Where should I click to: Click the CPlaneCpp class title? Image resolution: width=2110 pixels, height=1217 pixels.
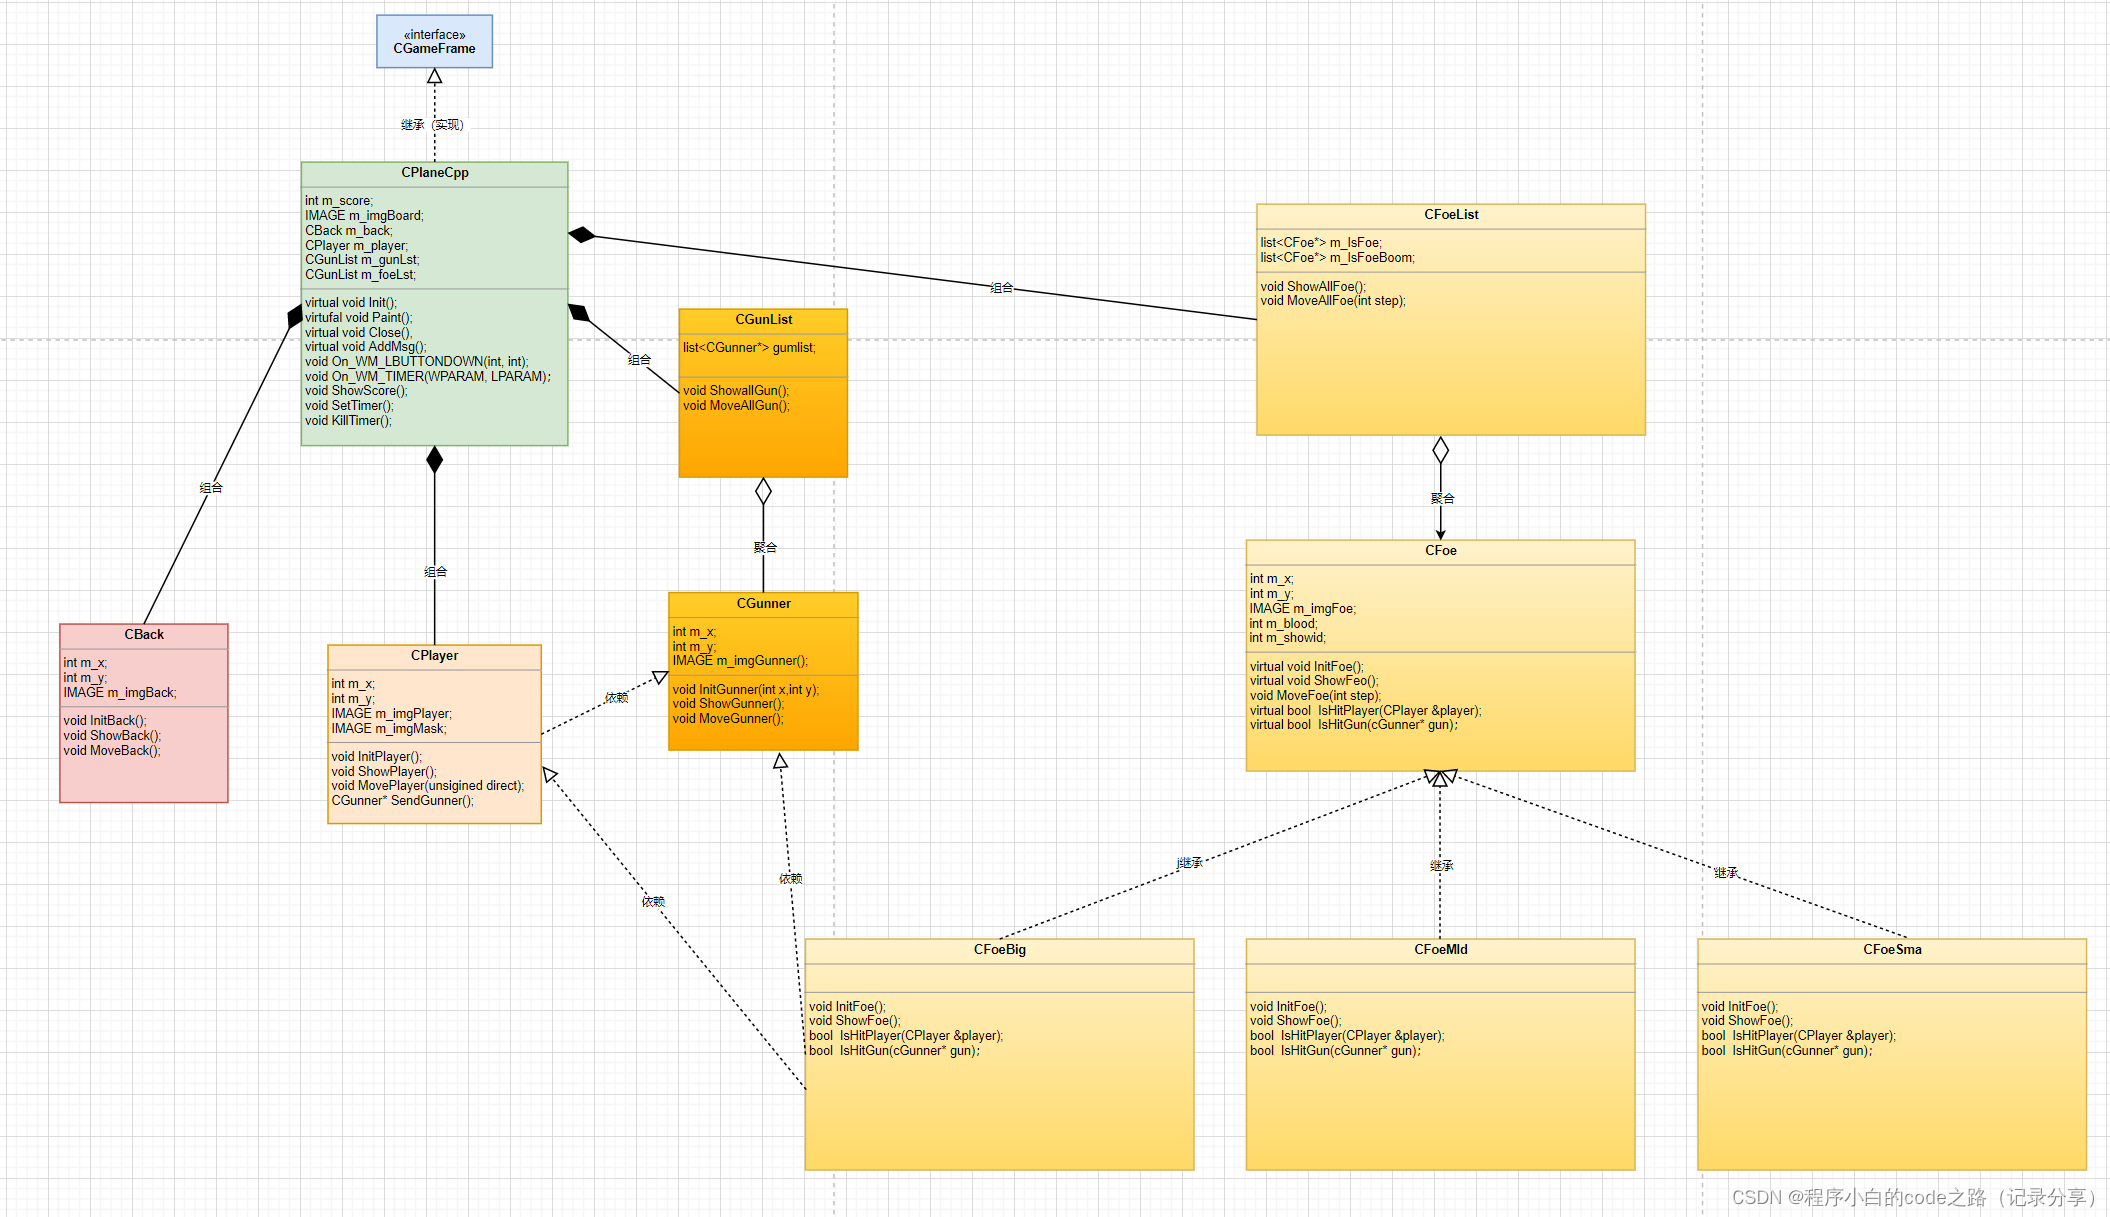coord(434,172)
